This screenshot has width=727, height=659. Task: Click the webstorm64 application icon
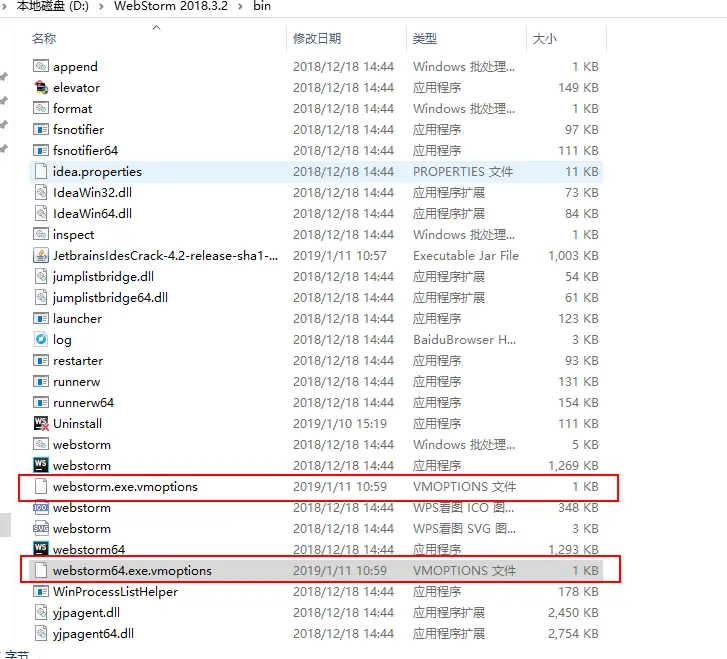pos(41,549)
